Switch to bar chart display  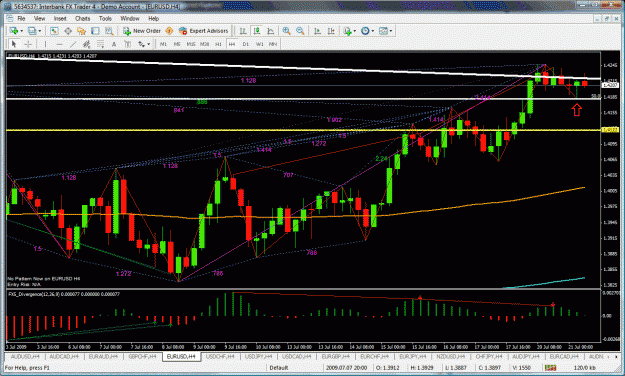click(x=243, y=31)
